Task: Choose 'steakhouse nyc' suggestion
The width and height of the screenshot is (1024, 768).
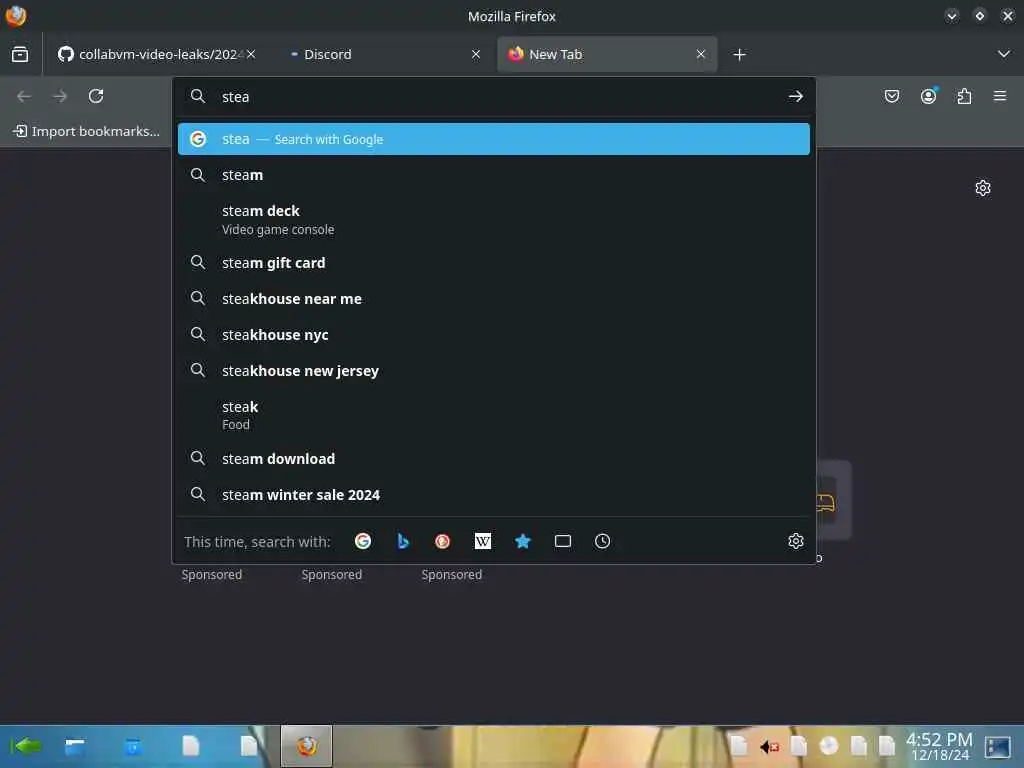Action: [494, 334]
